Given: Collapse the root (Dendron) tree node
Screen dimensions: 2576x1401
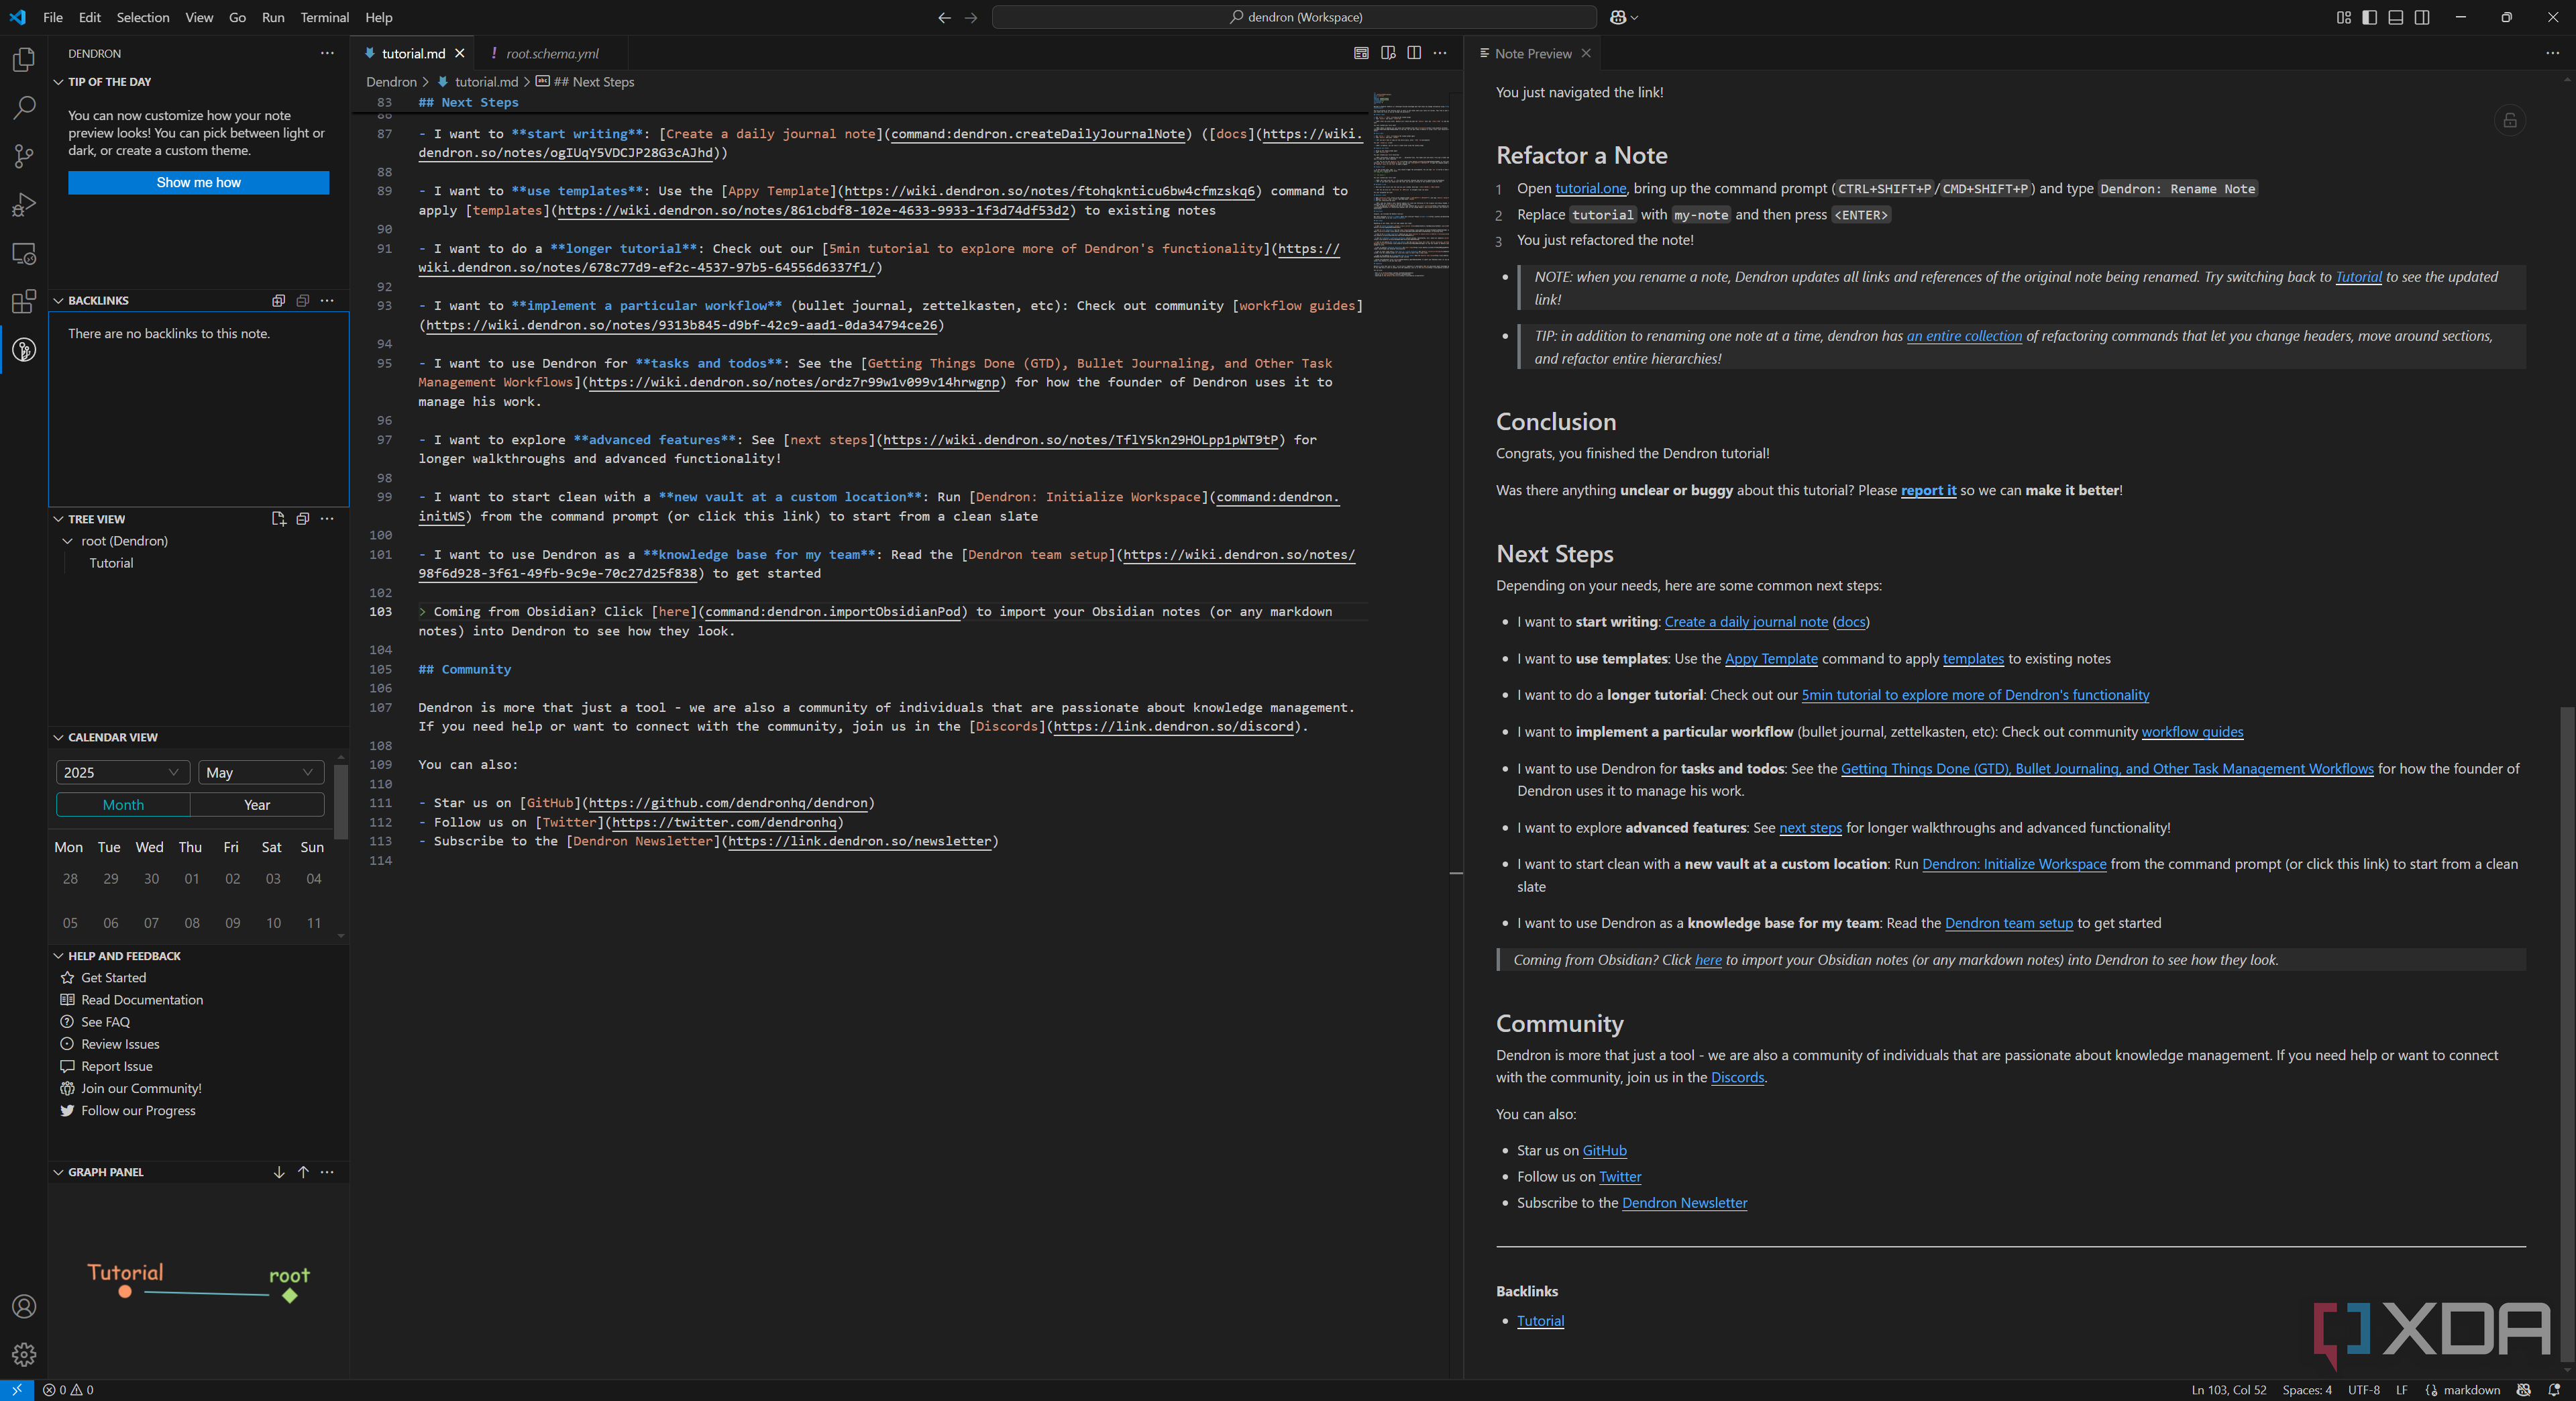Looking at the screenshot, I should (x=68, y=541).
